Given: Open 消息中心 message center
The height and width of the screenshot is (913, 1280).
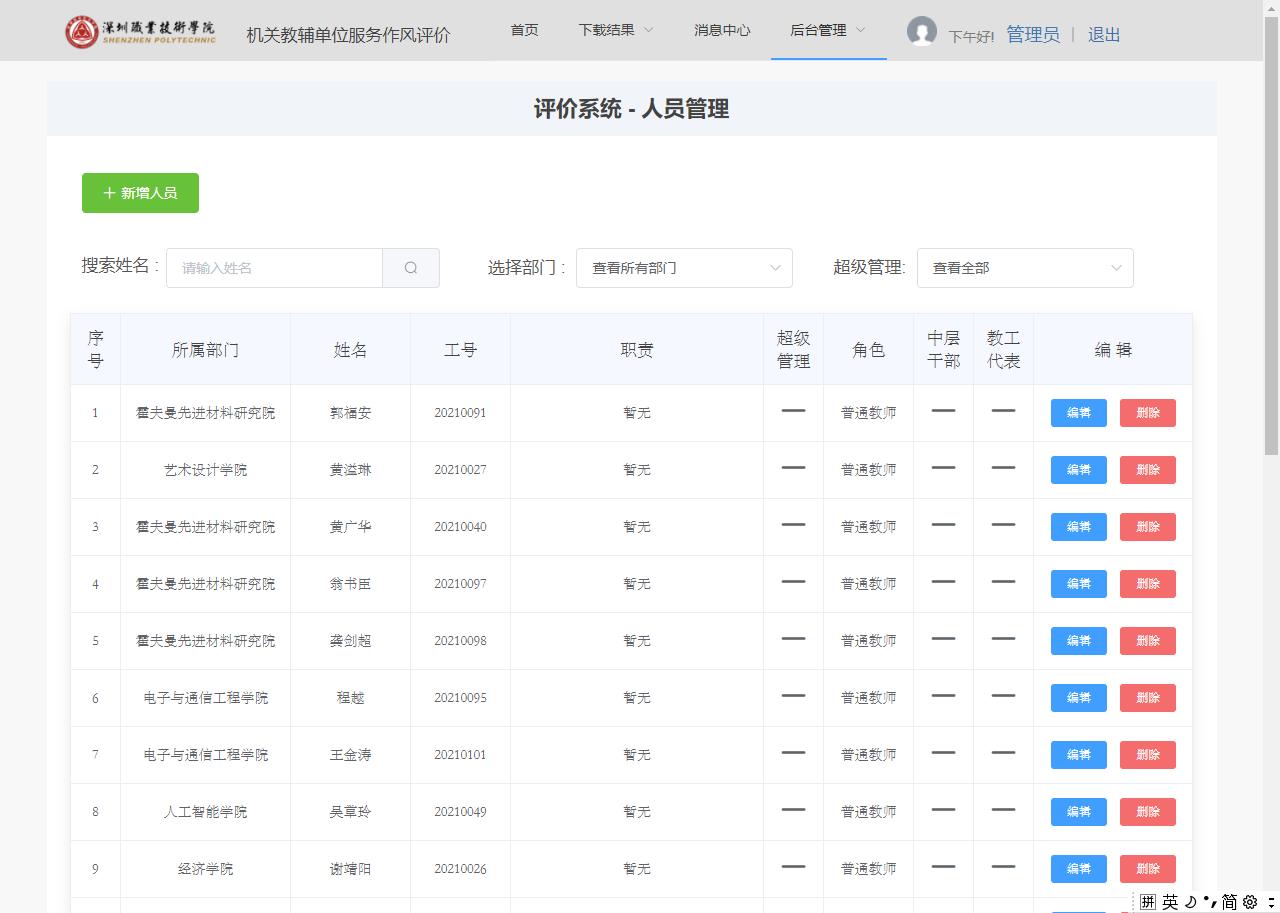Looking at the screenshot, I should click(x=722, y=30).
